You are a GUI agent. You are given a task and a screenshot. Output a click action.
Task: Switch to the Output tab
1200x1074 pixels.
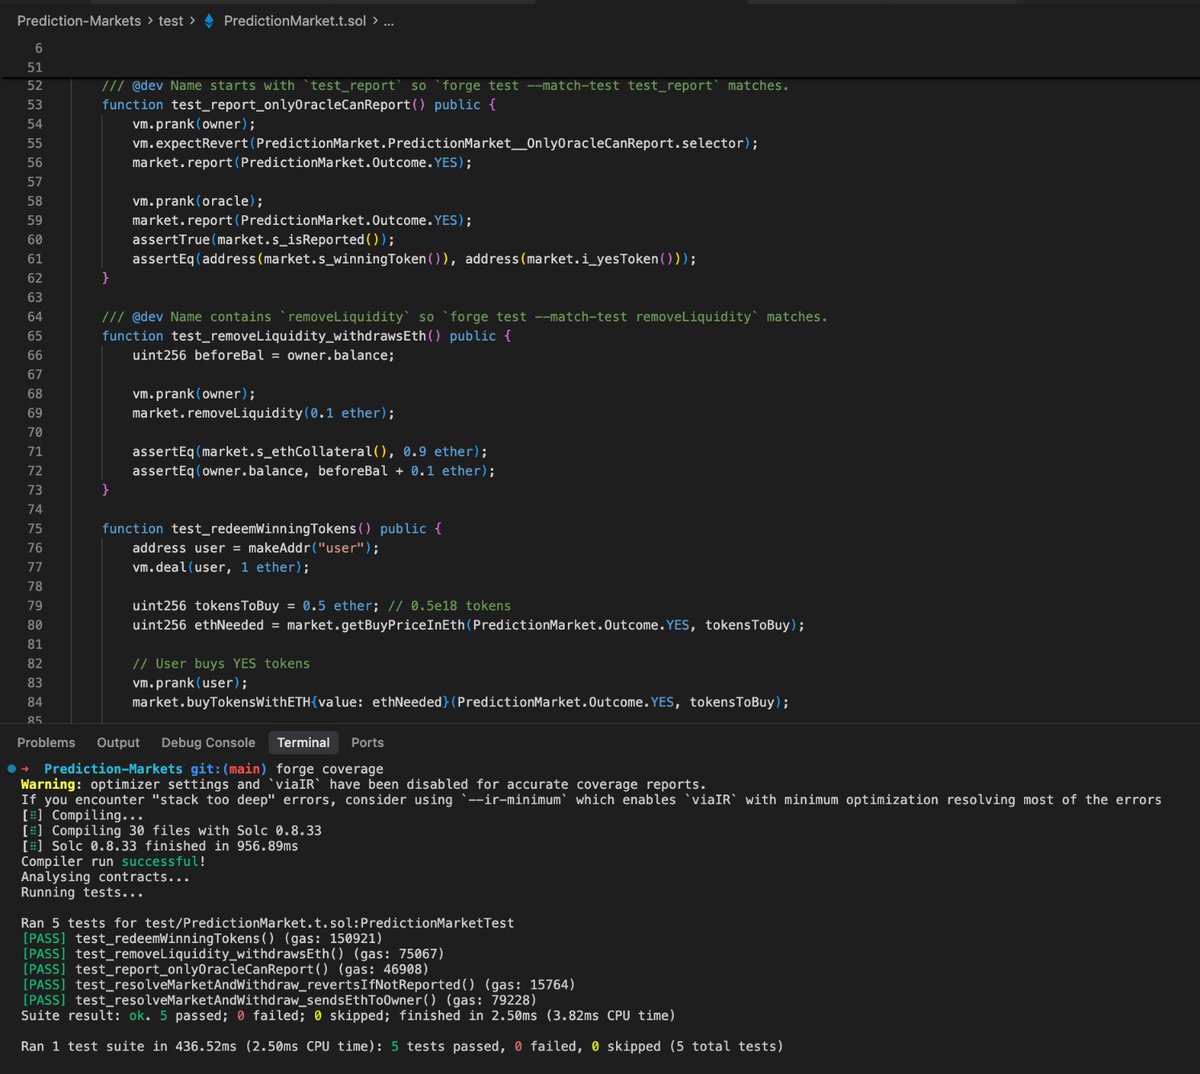118,743
